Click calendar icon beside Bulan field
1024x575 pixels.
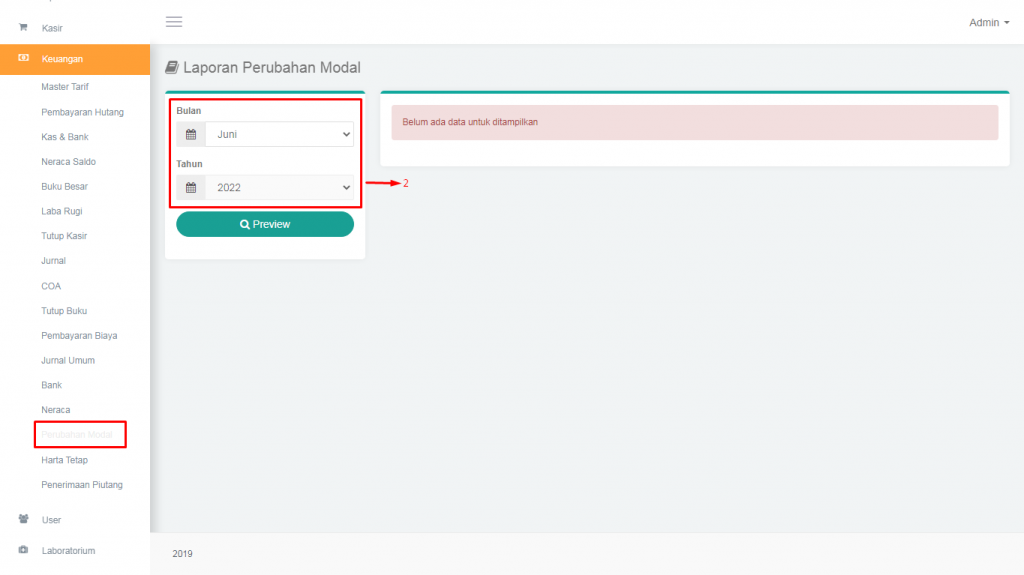coord(191,134)
